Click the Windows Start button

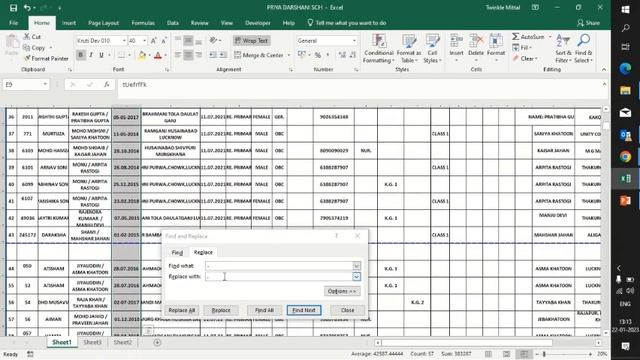pyautogui.click(x=625, y=9)
